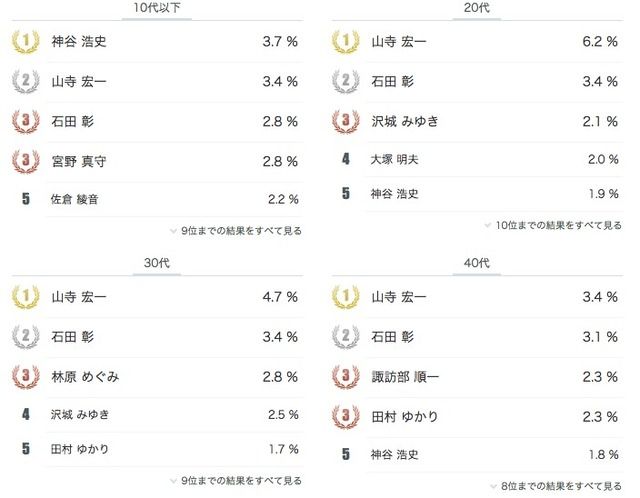Click the bronze medal beside 沢城 みゆき in 20代

345,122
